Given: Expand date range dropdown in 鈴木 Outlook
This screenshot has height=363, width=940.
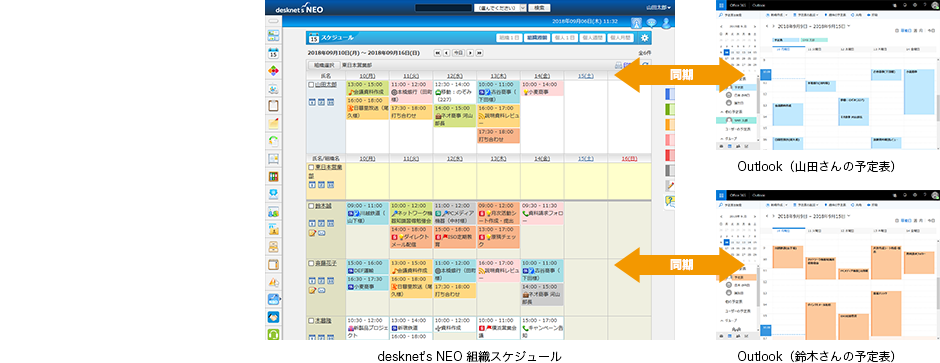Looking at the screenshot, I should coord(848,217).
